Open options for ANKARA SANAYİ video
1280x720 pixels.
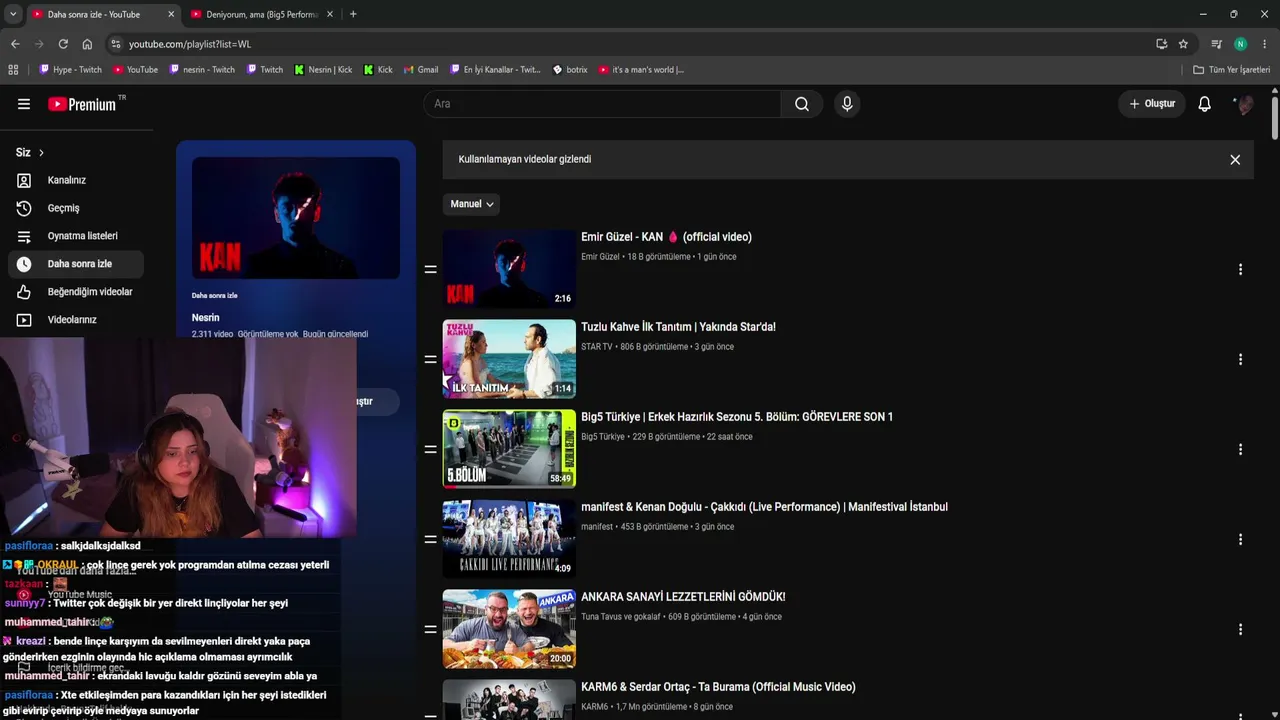click(x=1240, y=629)
